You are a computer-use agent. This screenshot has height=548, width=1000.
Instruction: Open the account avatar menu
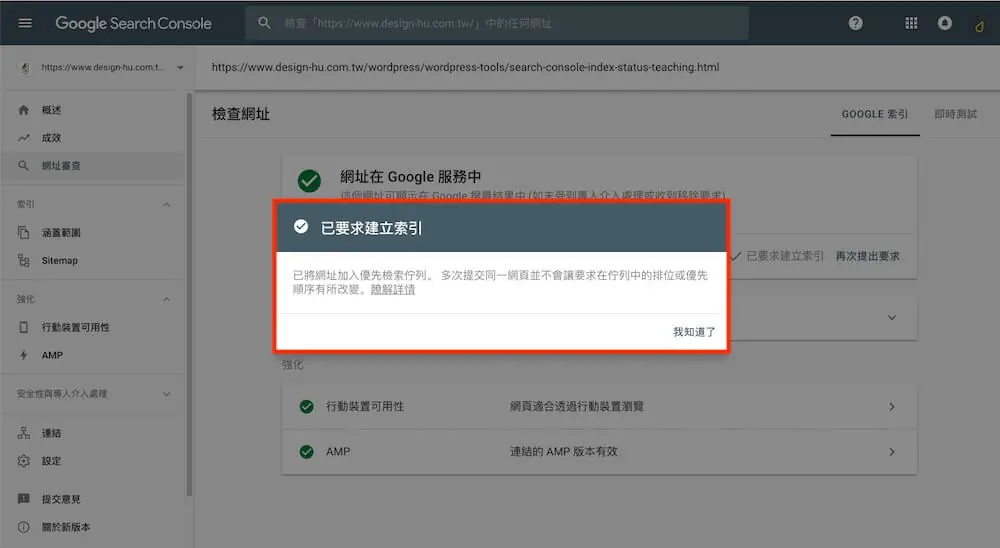click(979, 26)
